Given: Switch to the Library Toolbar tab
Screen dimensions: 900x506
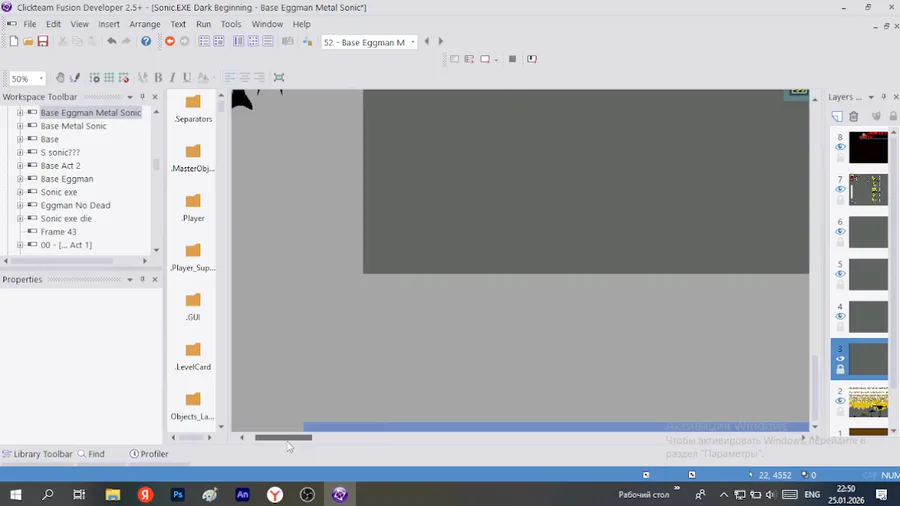Looking at the screenshot, I should tap(38, 454).
